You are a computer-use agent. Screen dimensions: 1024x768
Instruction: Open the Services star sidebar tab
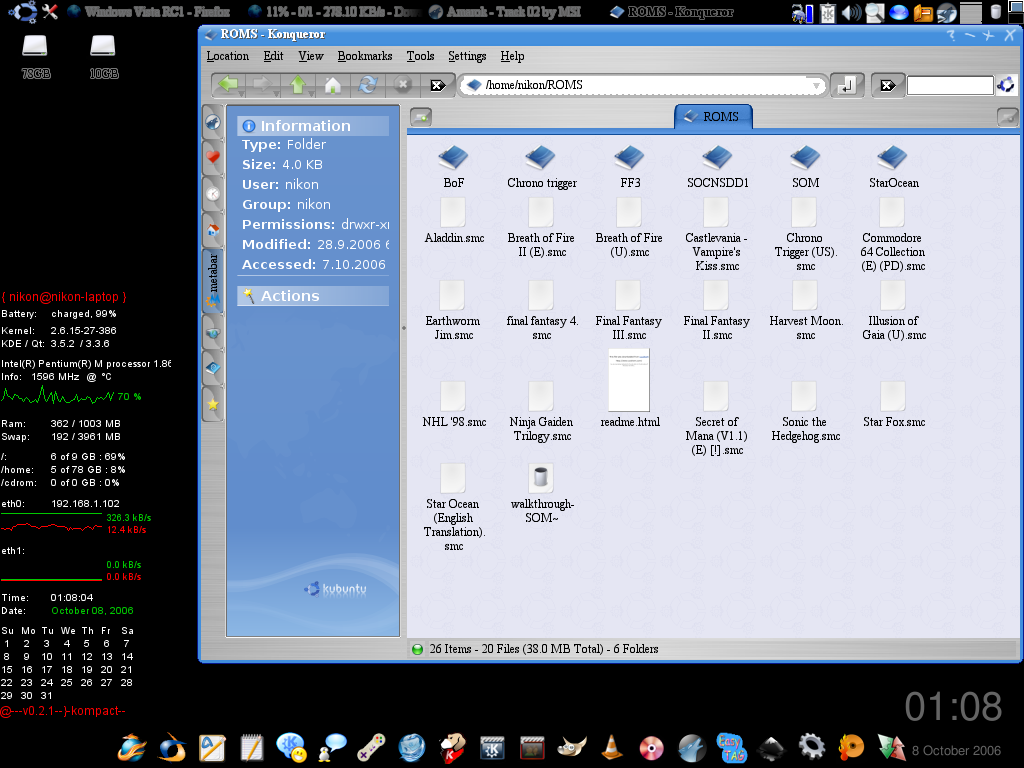[213, 404]
